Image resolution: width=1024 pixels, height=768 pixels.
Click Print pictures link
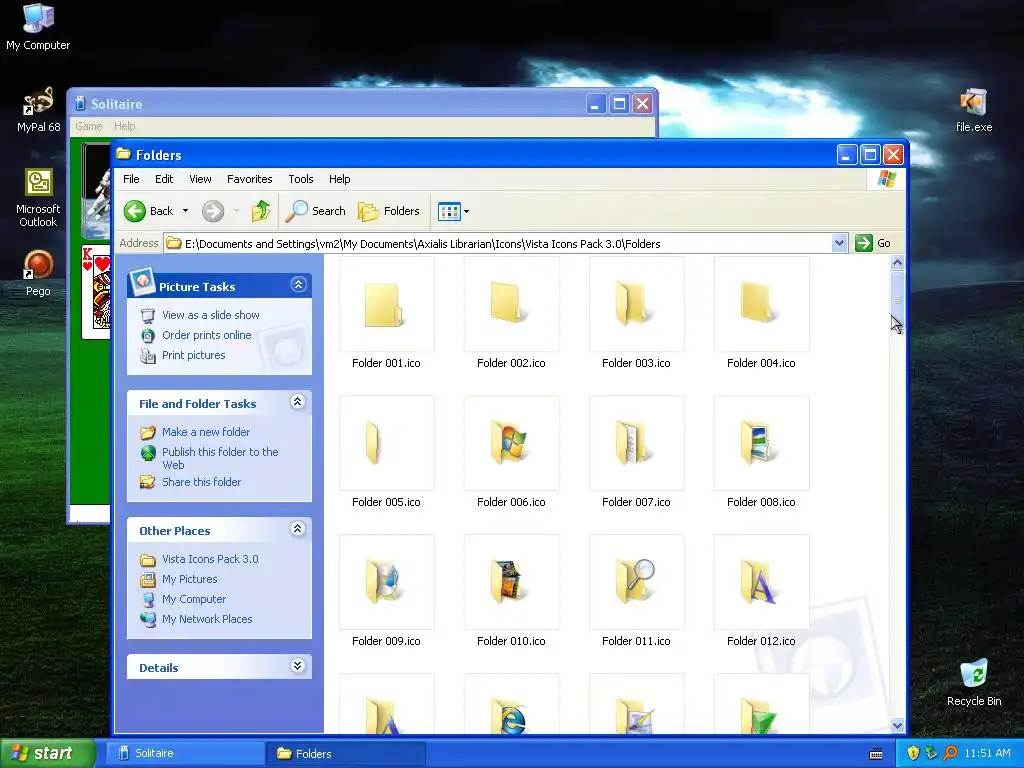coord(193,355)
